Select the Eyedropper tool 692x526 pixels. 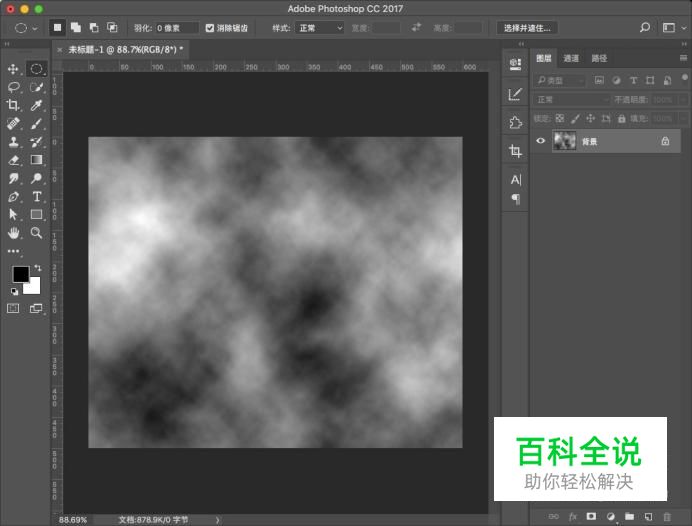(37, 105)
